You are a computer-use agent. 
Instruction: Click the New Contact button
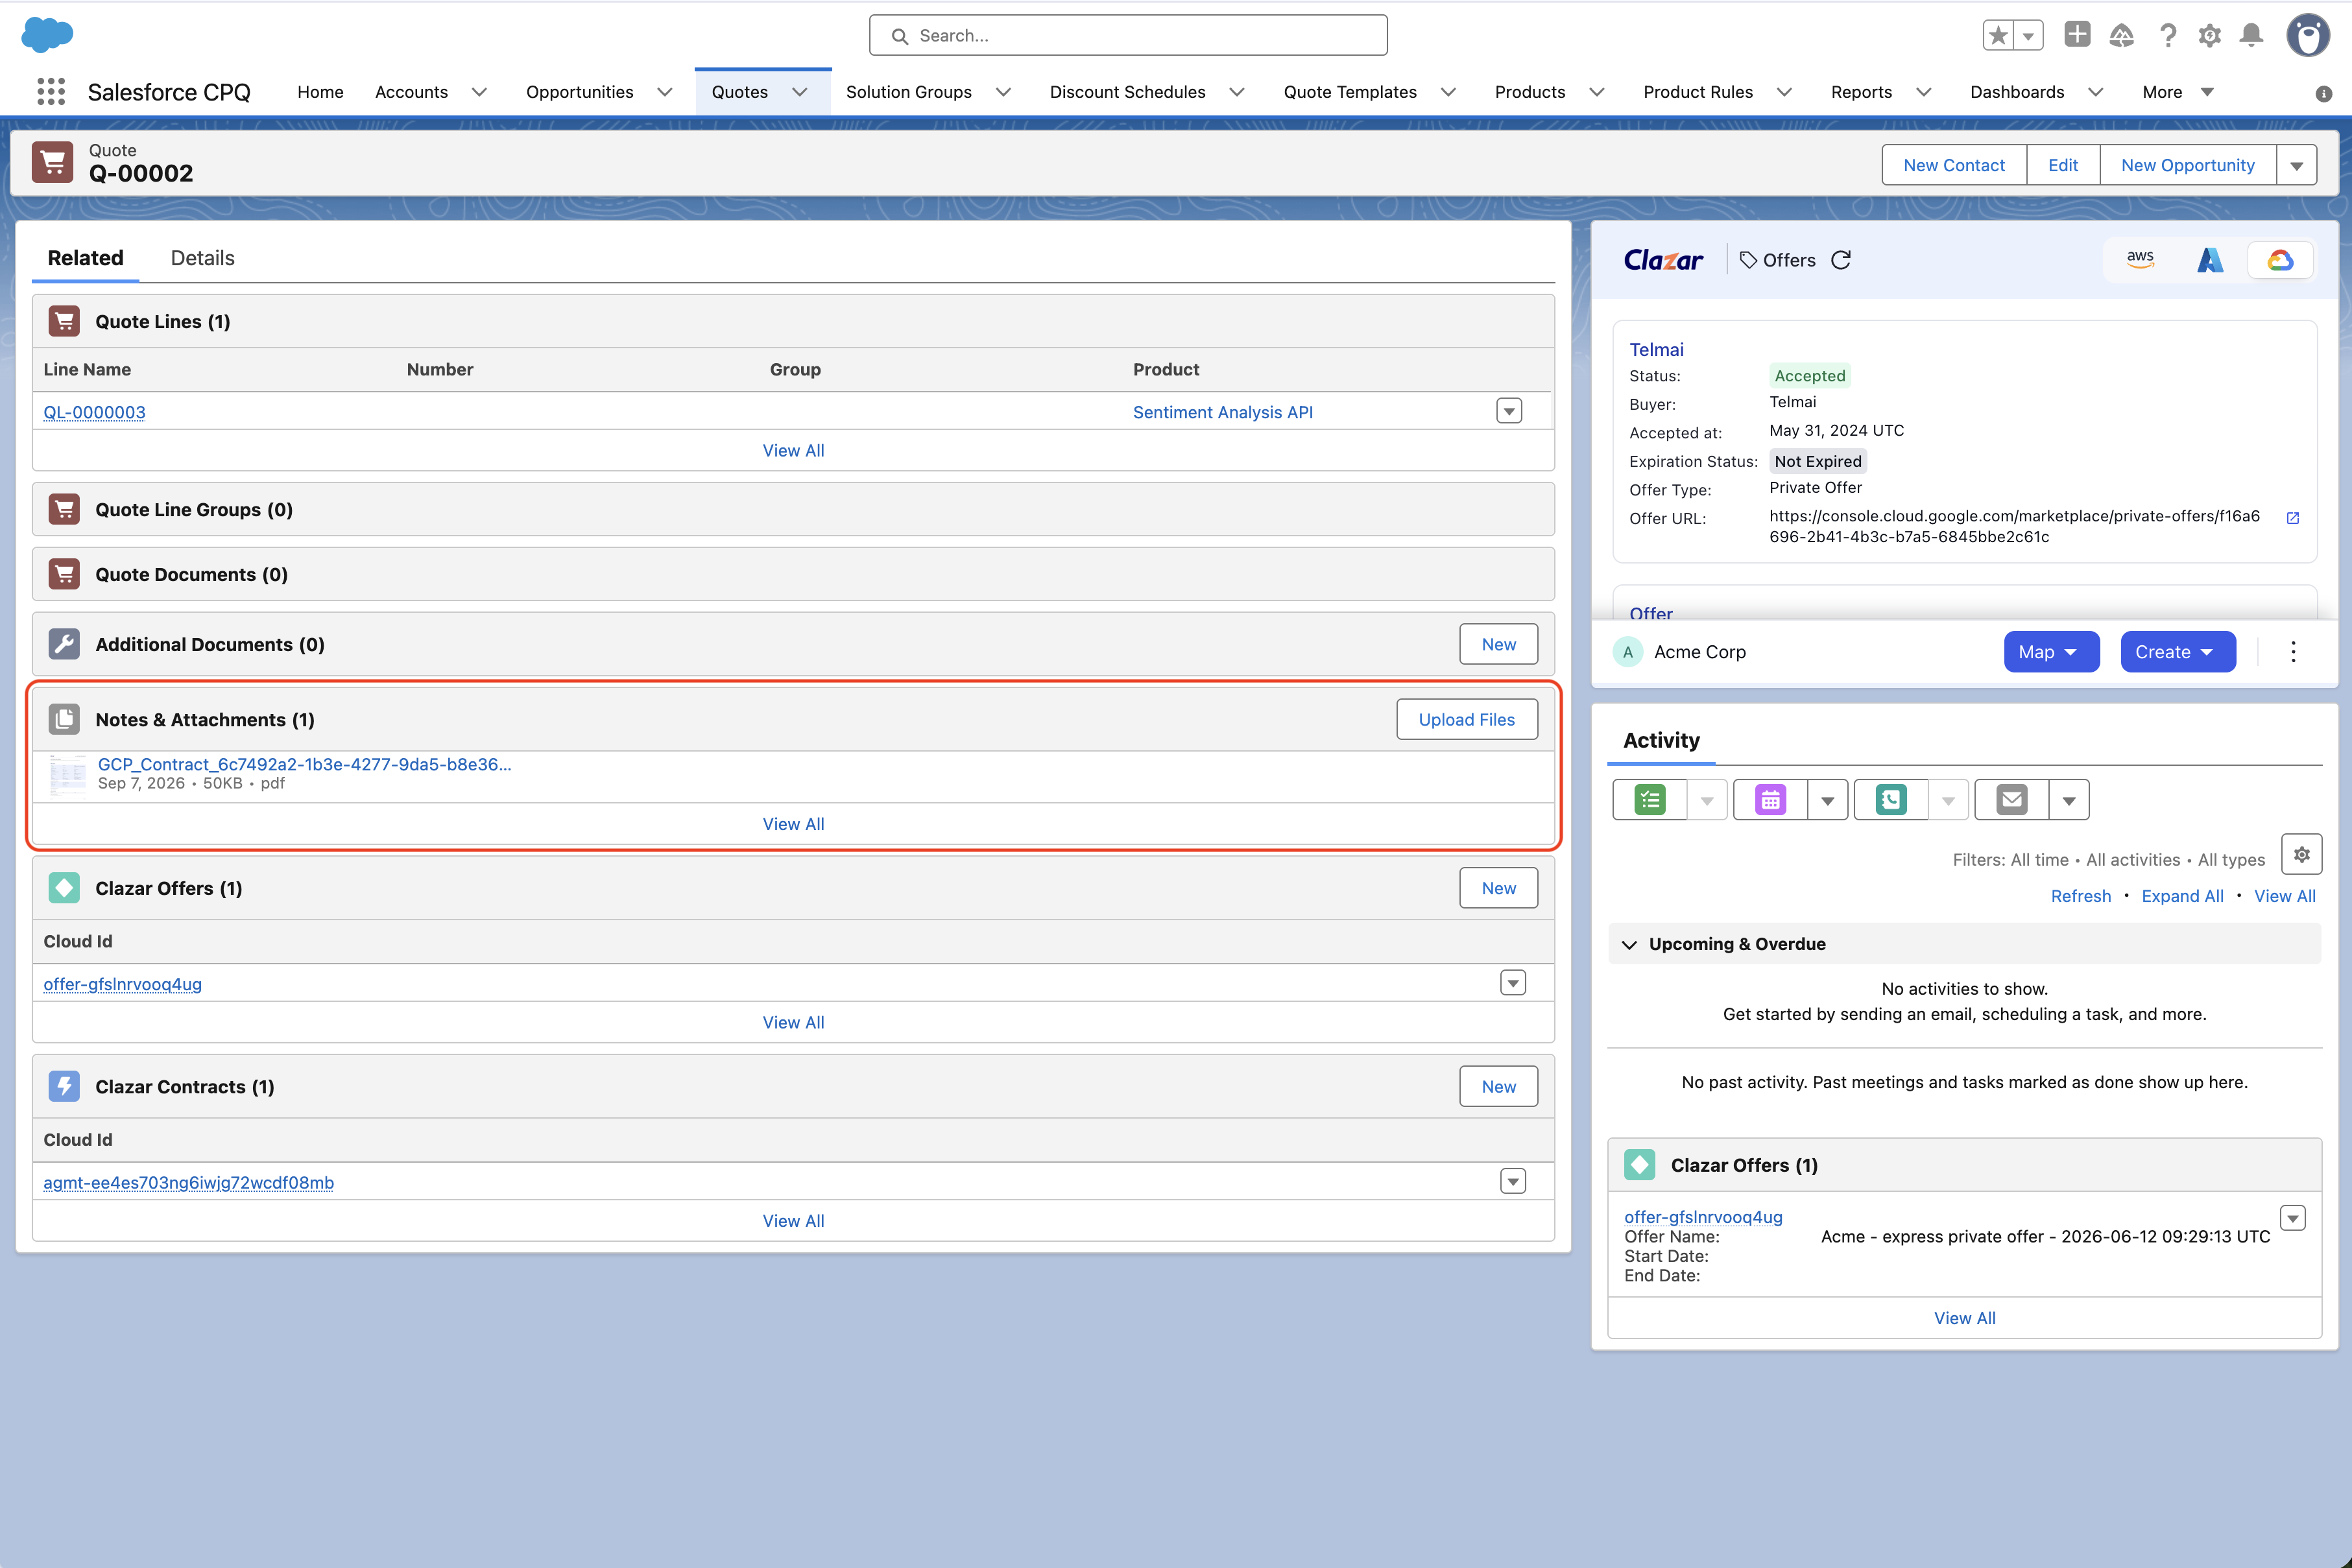coord(1954,165)
